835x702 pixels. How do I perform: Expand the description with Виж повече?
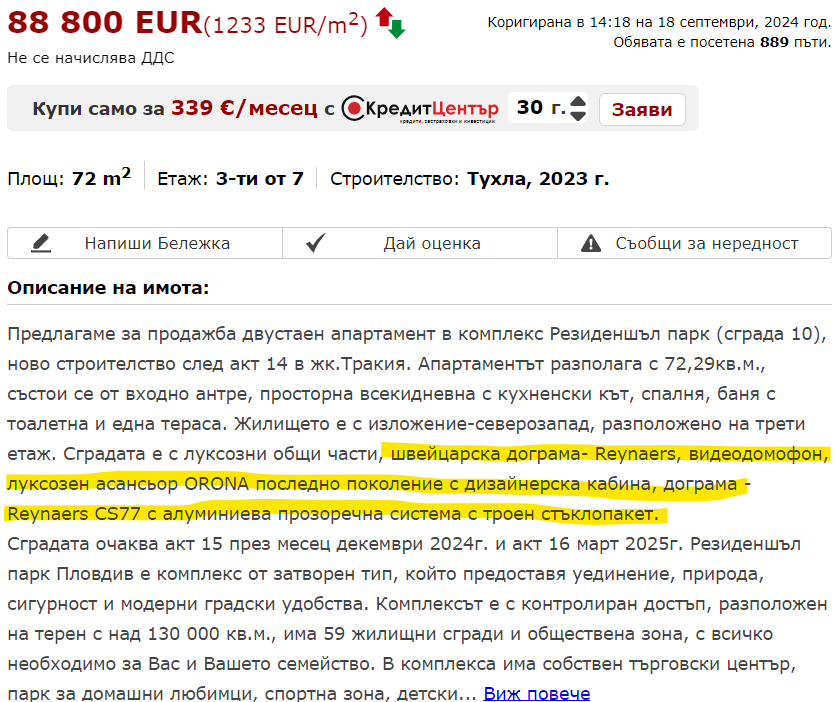[537, 693]
